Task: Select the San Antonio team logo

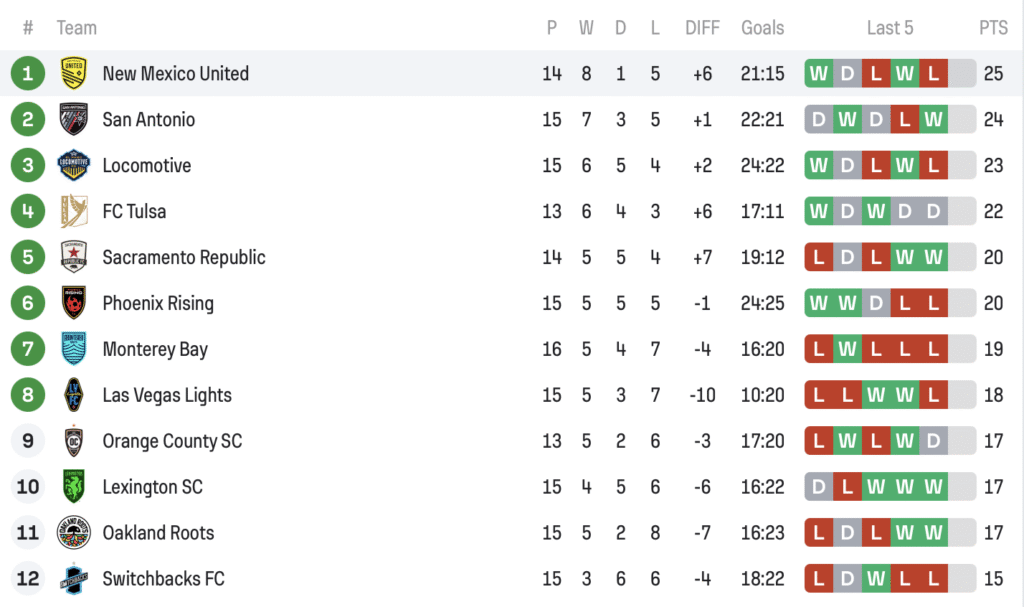Action: pos(74,119)
